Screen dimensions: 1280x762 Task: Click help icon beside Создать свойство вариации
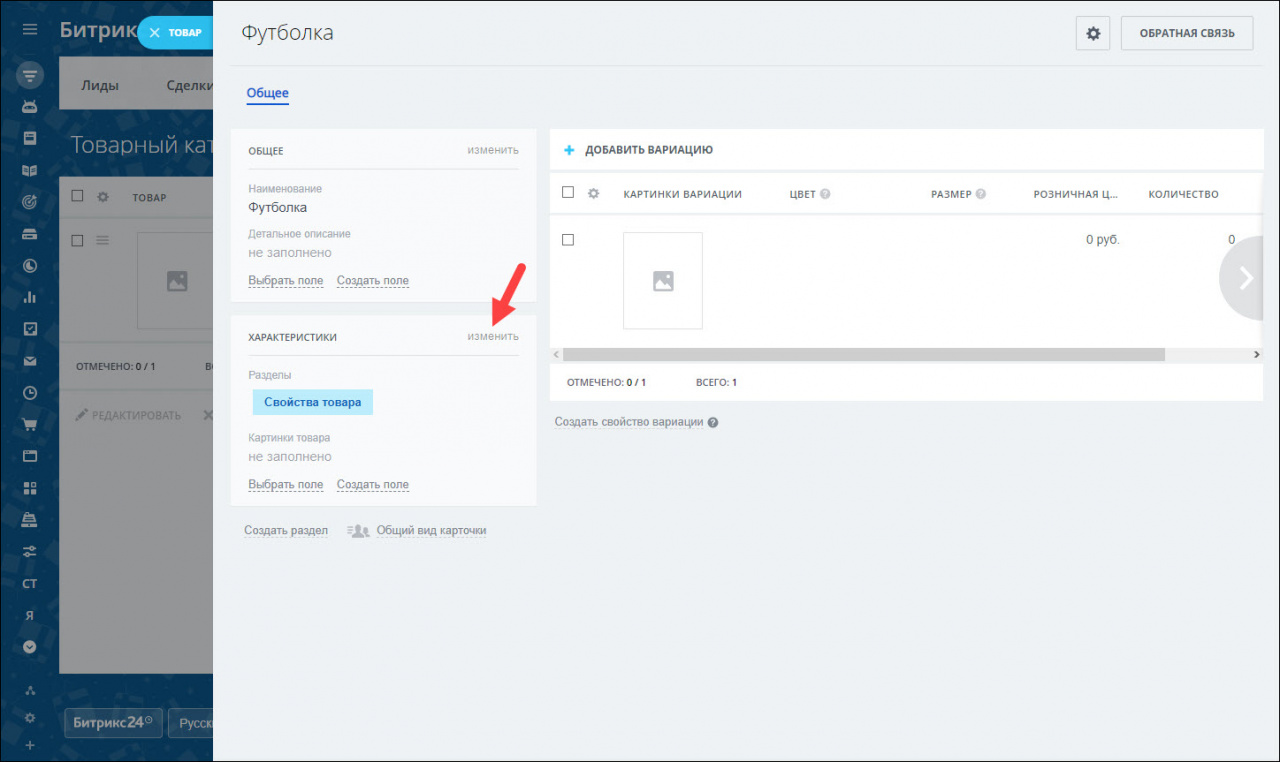(713, 423)
